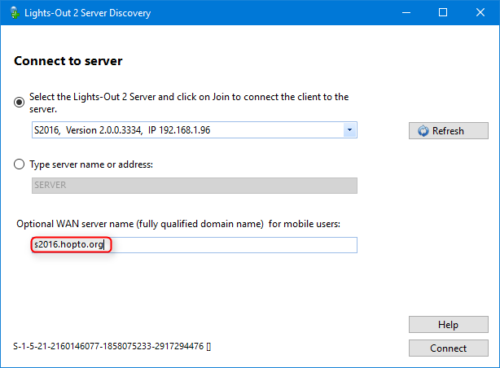Maximize the Server Discovery window
The height and width of the screenshot is (368, 500).
[443, 13]
